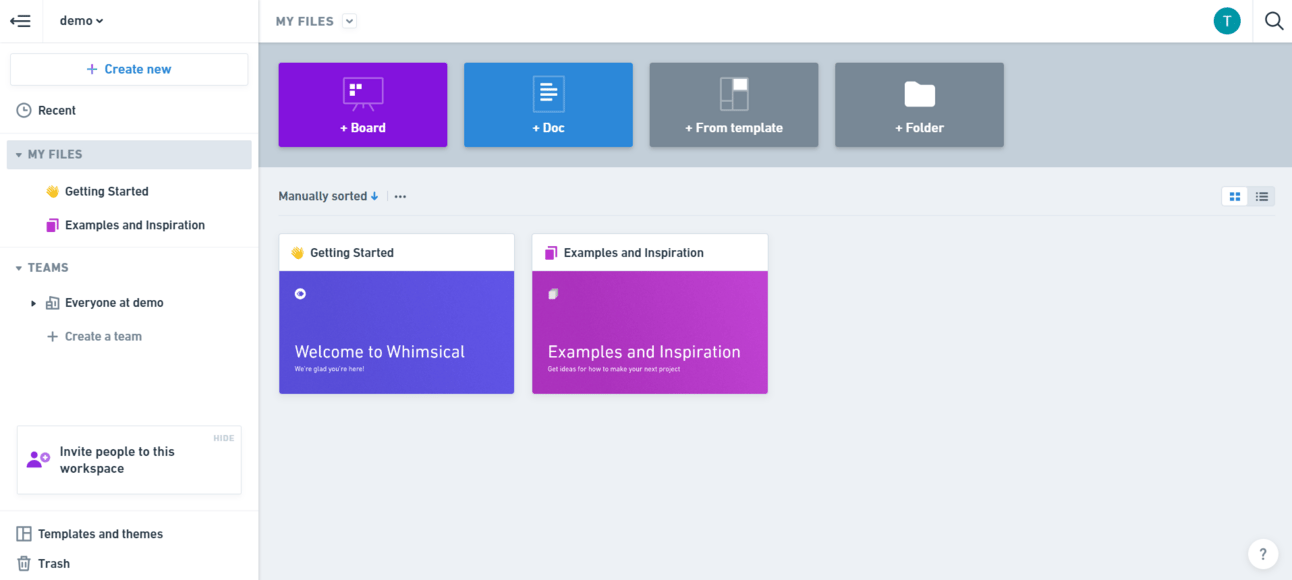
Task: Collapse the sidebar with the arrow icon
Action: (20, 21)
